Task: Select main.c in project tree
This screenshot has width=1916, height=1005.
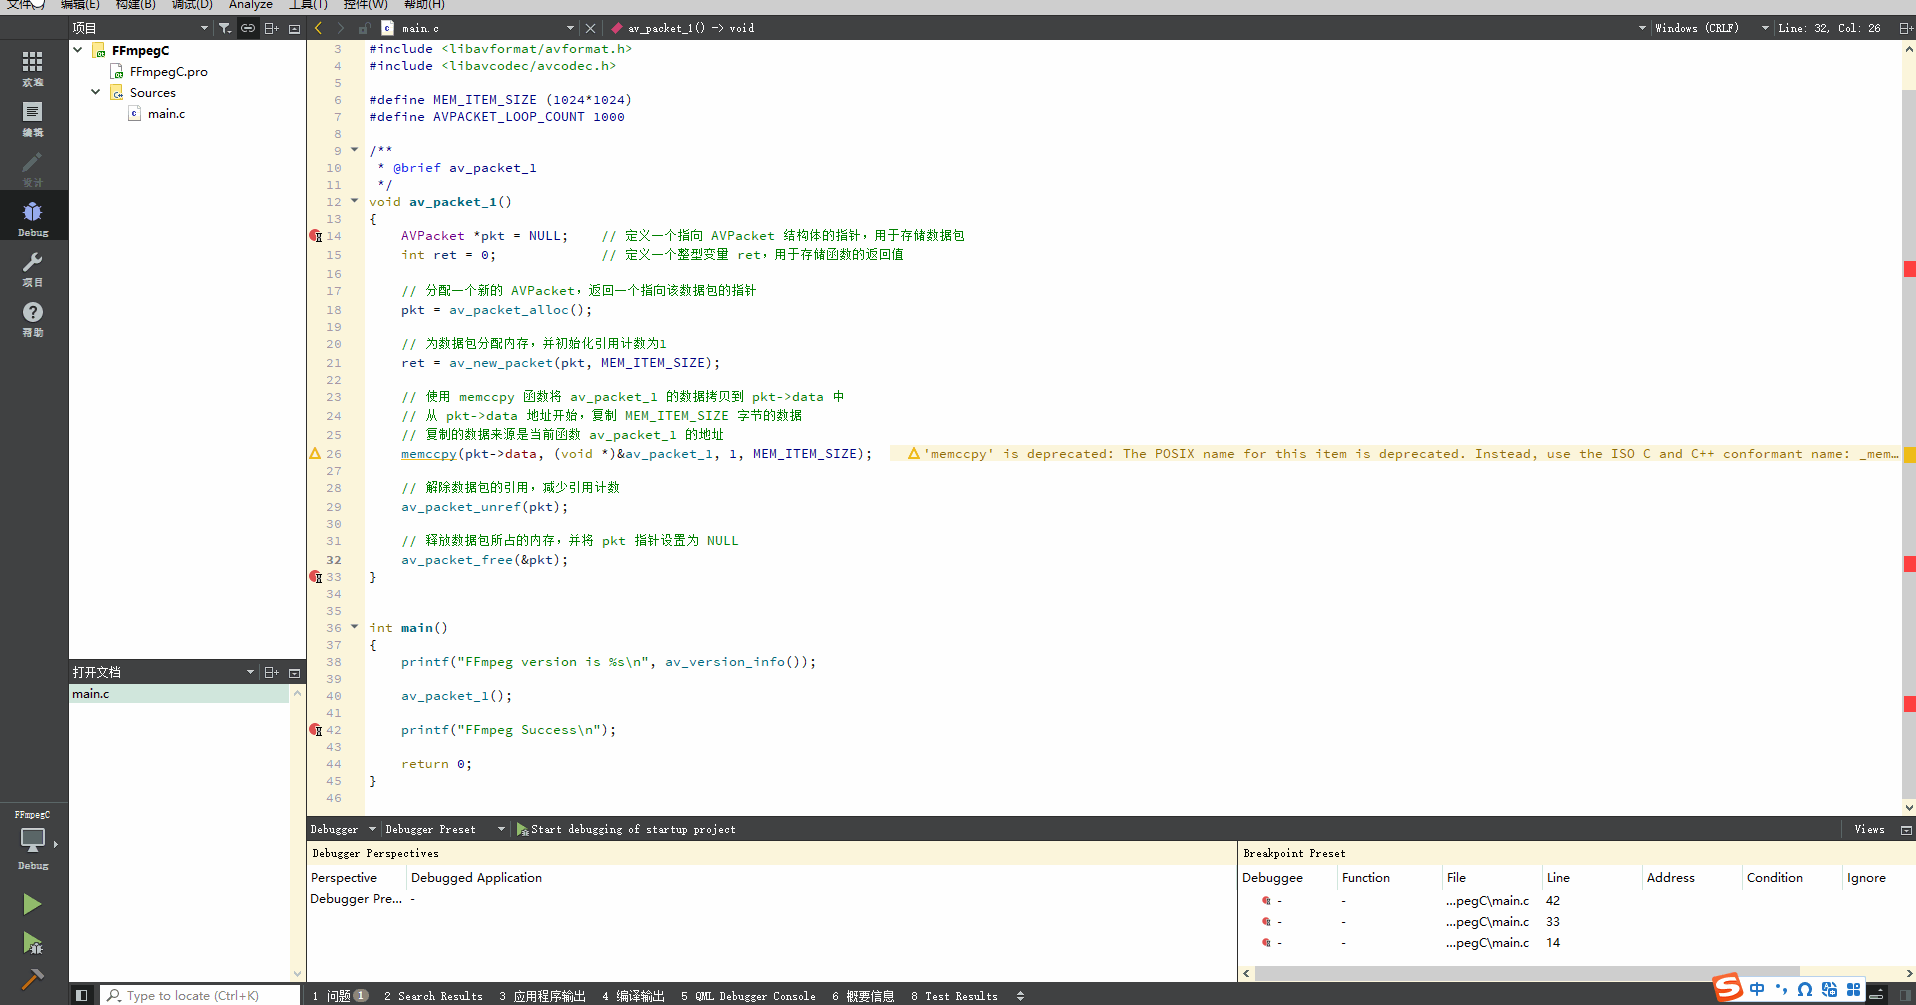Action: (166, 113)
